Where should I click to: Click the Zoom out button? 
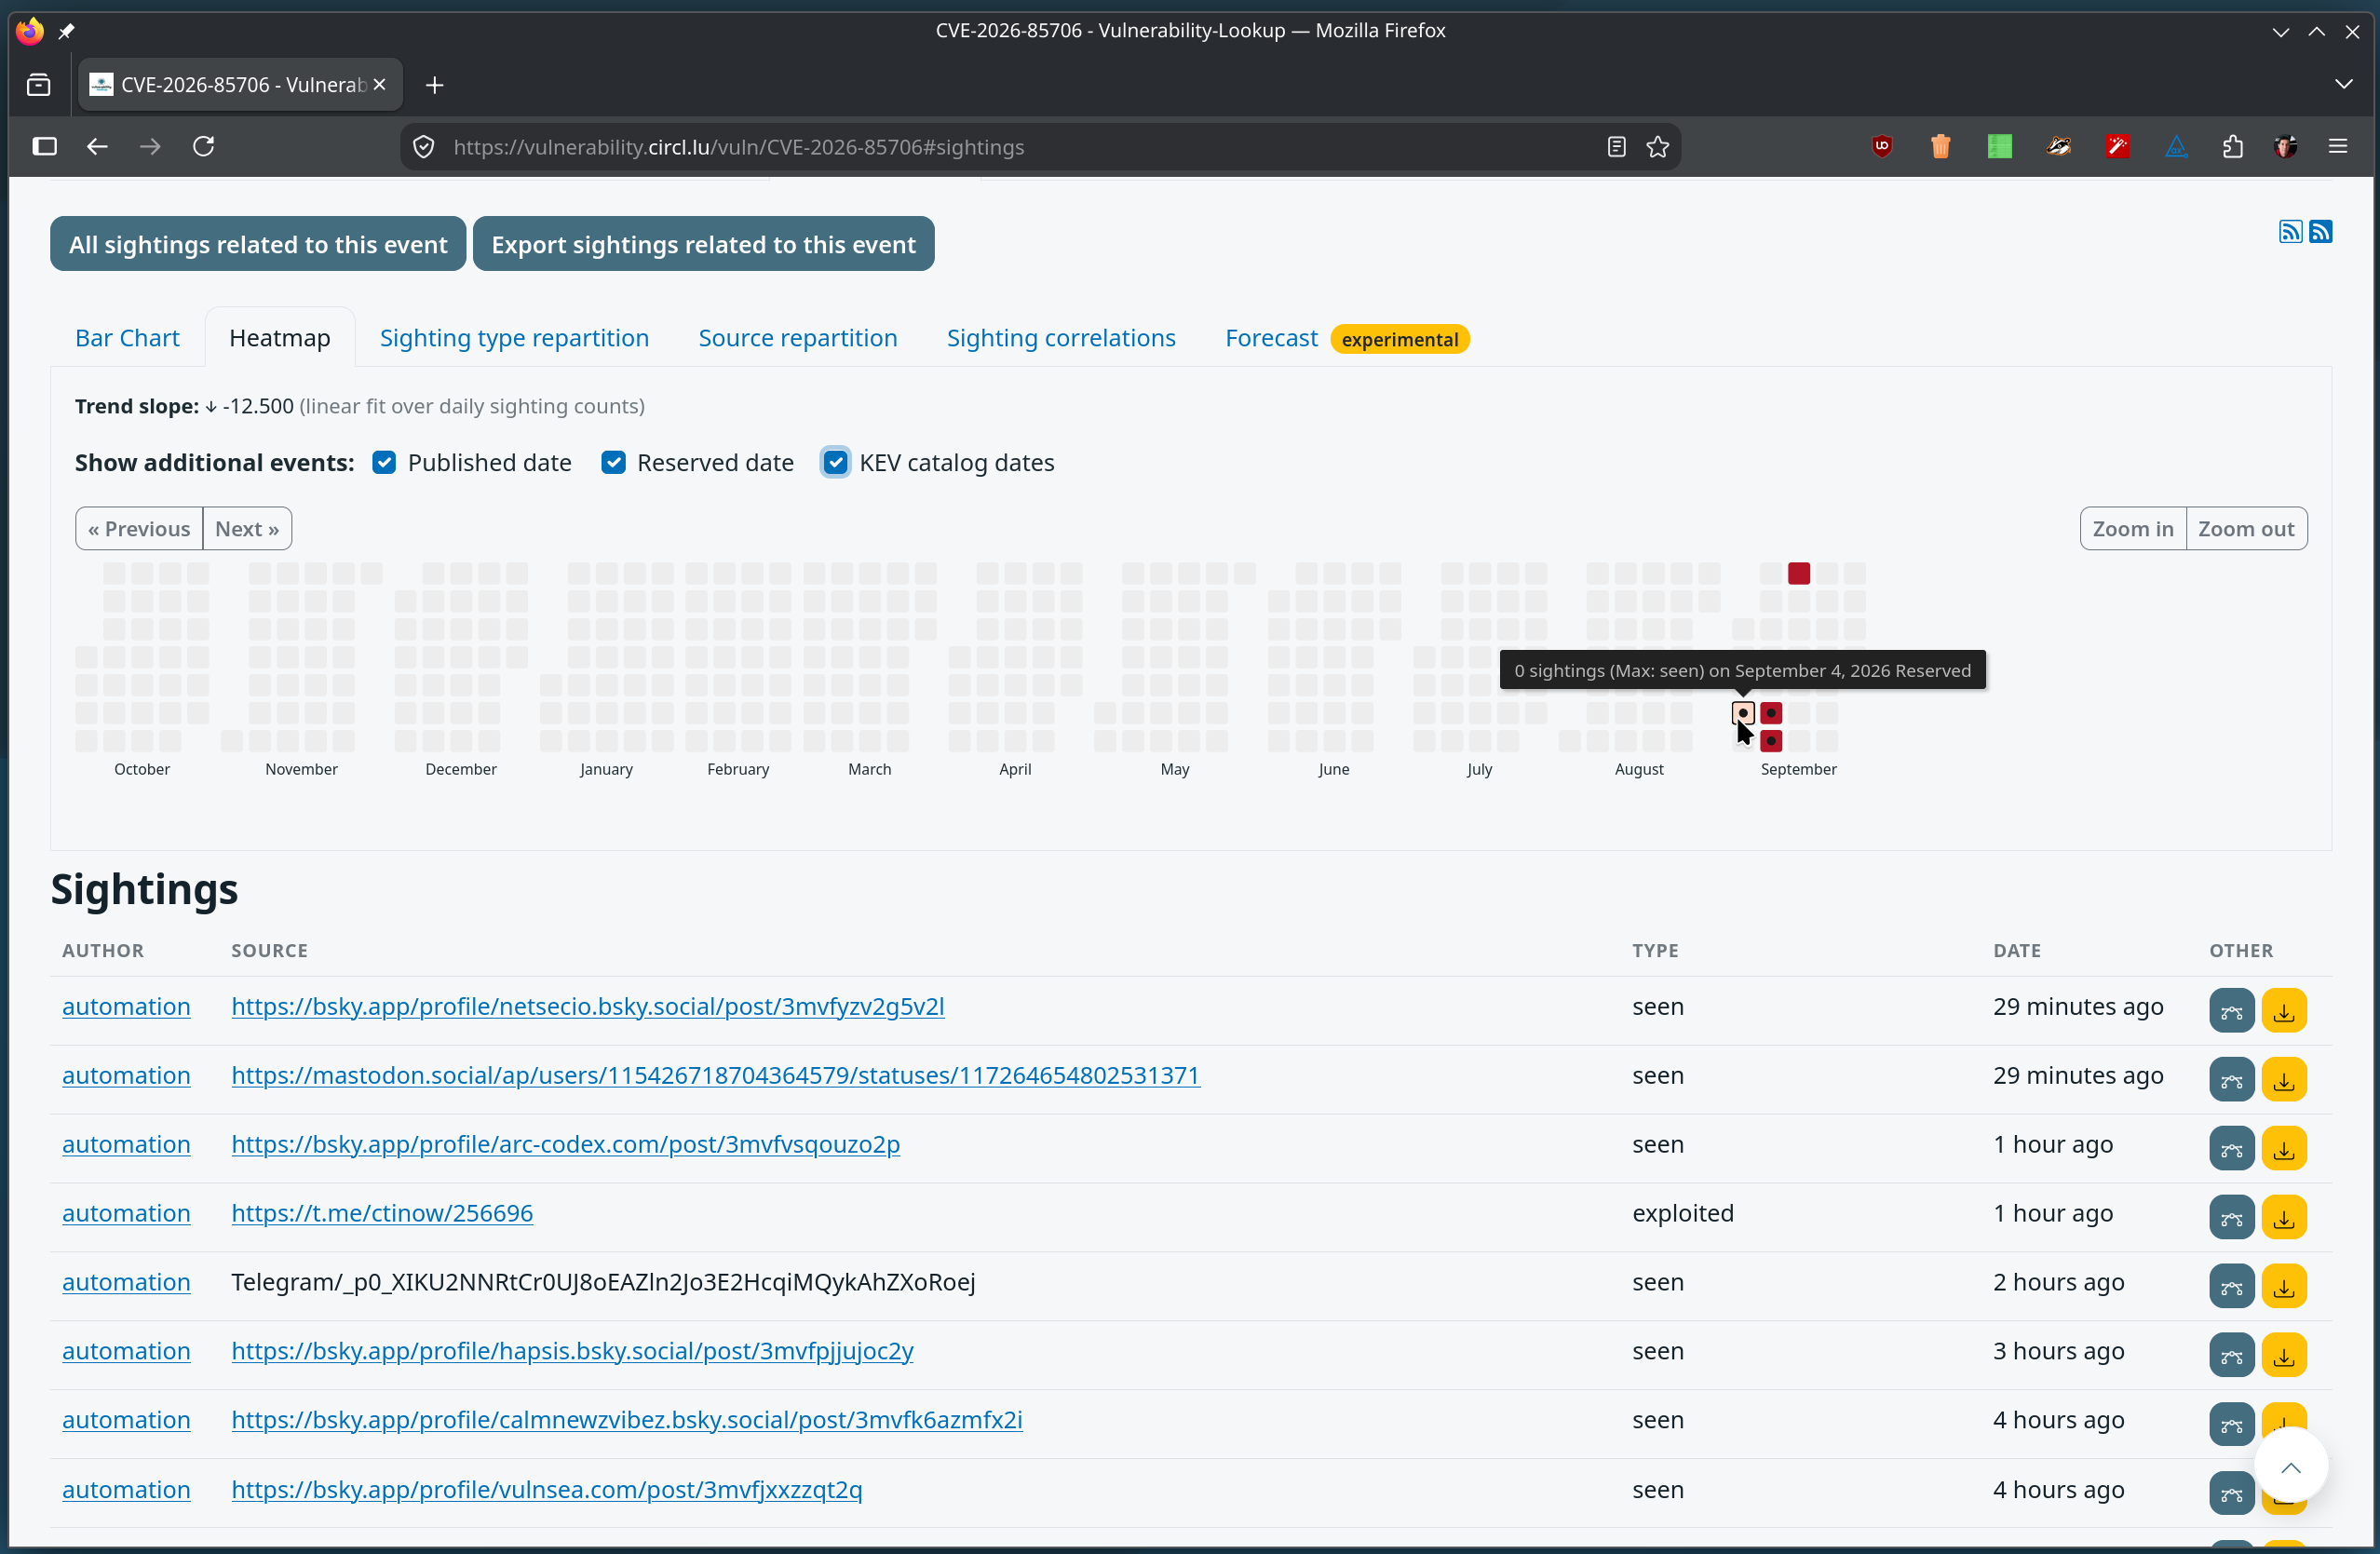pos(2246,529)
